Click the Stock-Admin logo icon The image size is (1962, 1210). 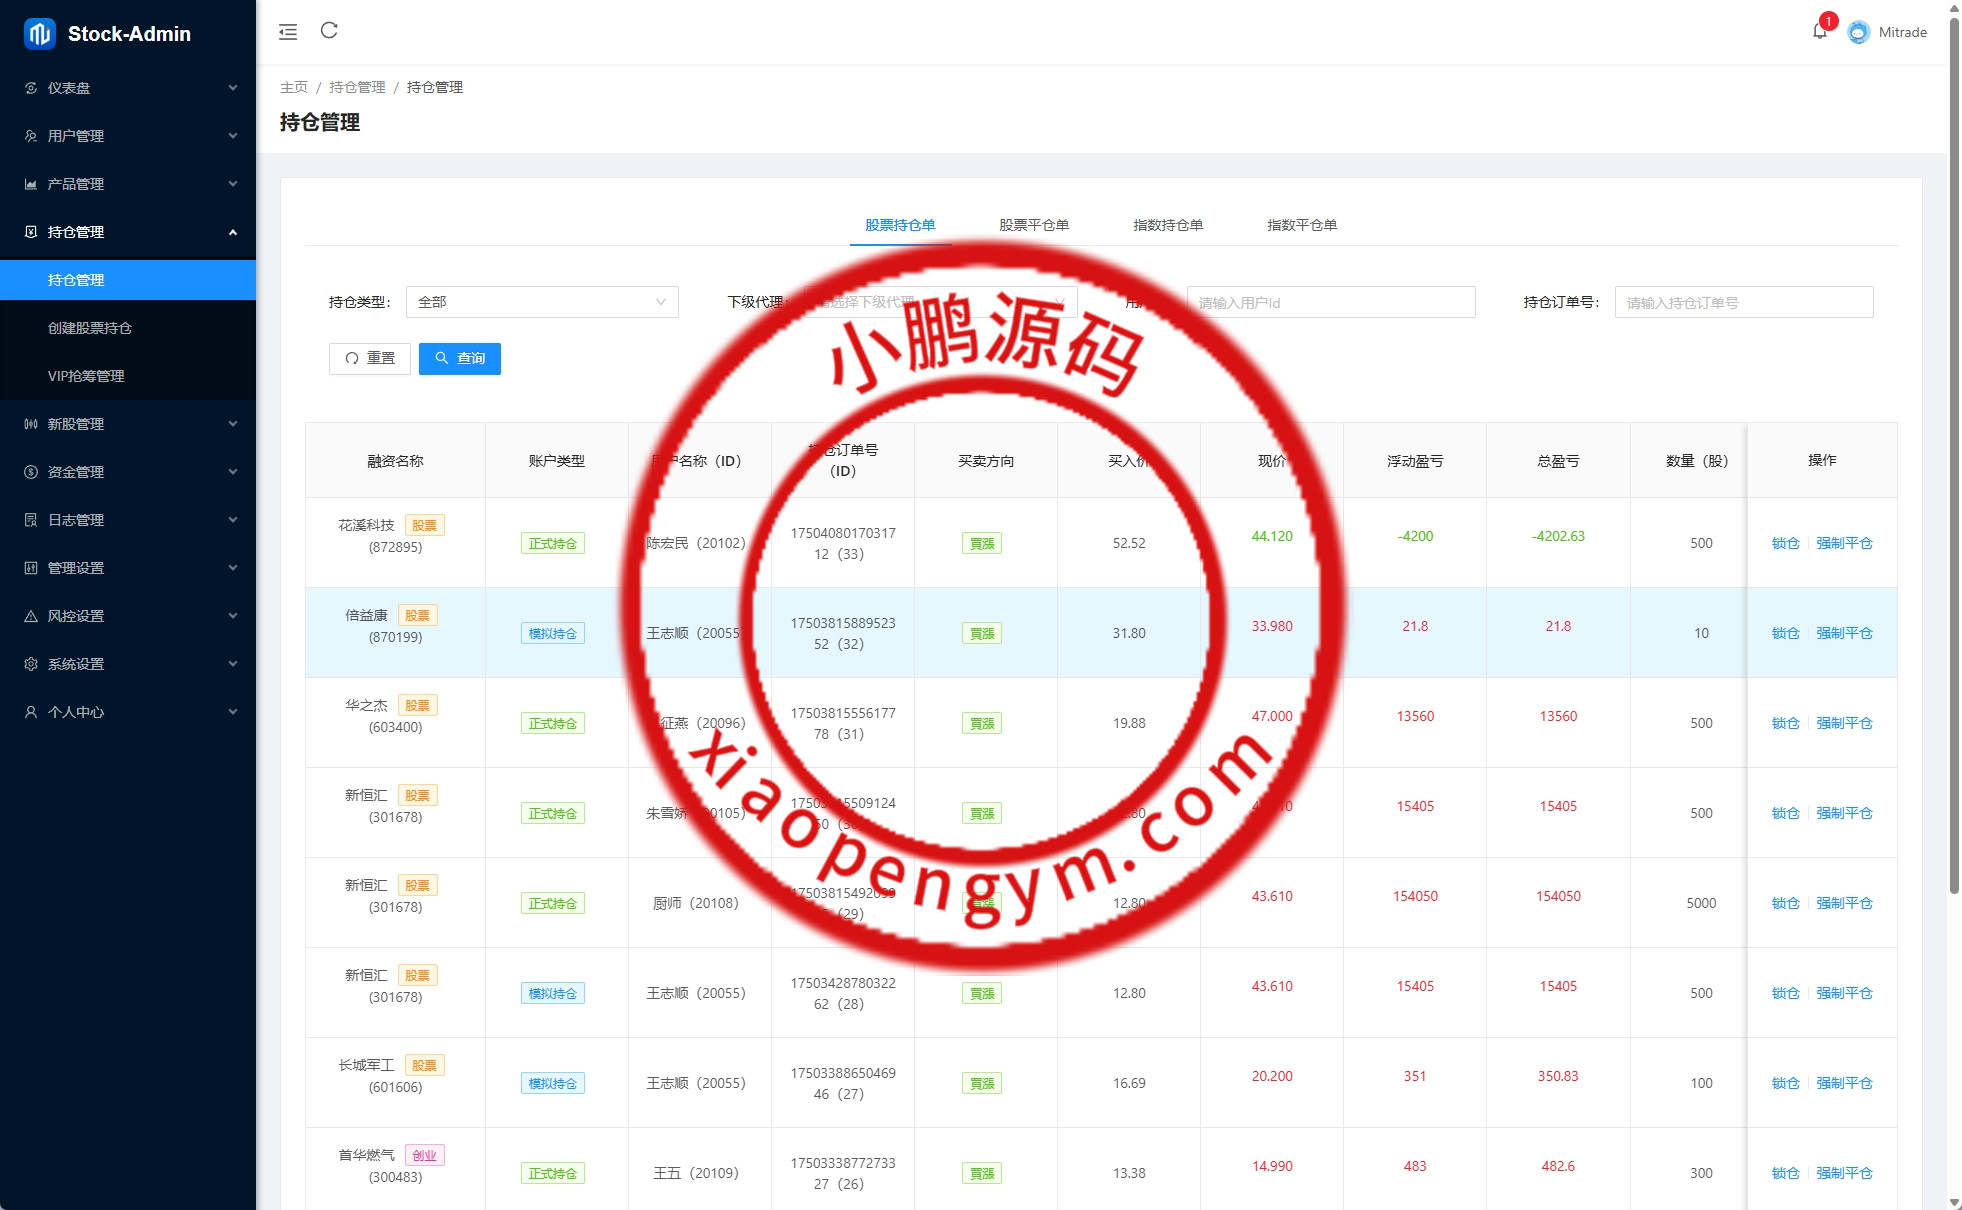pos(39,34)
